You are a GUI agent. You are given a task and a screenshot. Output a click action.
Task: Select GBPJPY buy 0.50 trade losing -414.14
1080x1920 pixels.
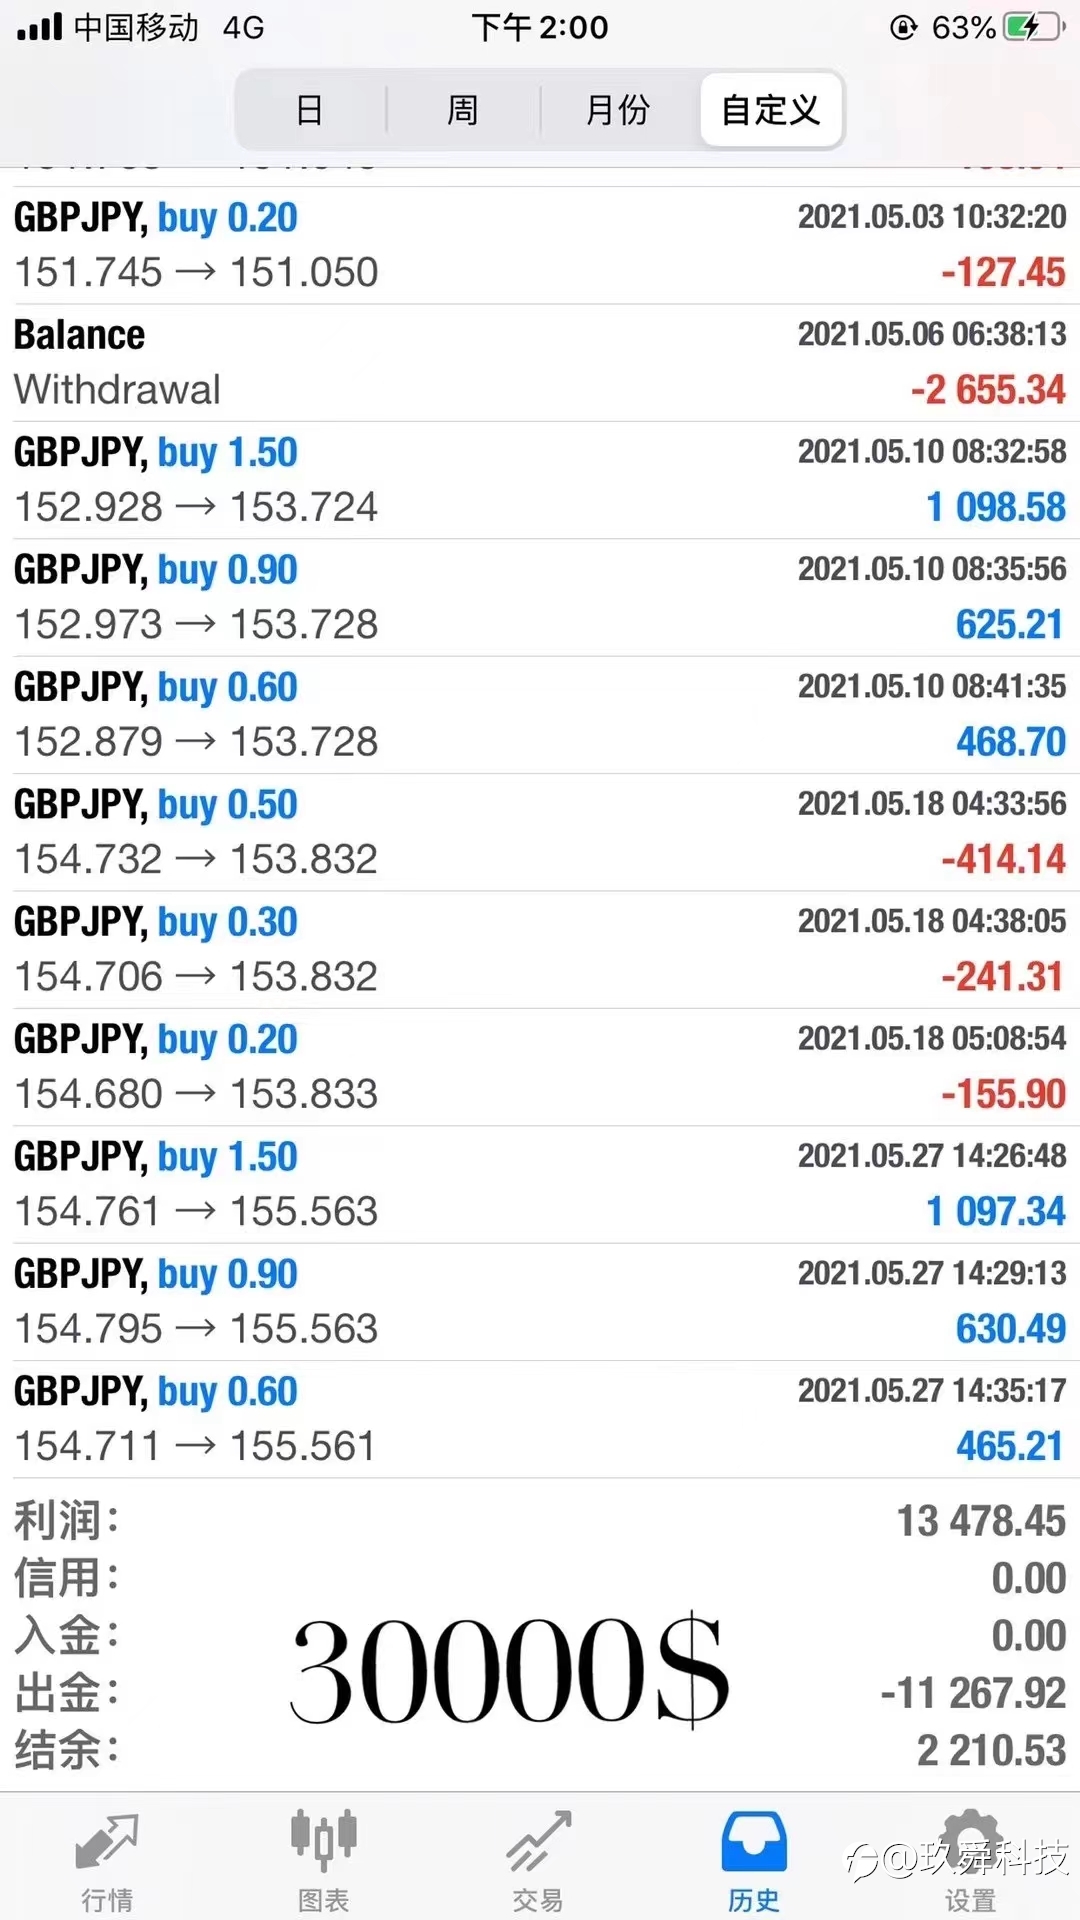pos(540,832)
